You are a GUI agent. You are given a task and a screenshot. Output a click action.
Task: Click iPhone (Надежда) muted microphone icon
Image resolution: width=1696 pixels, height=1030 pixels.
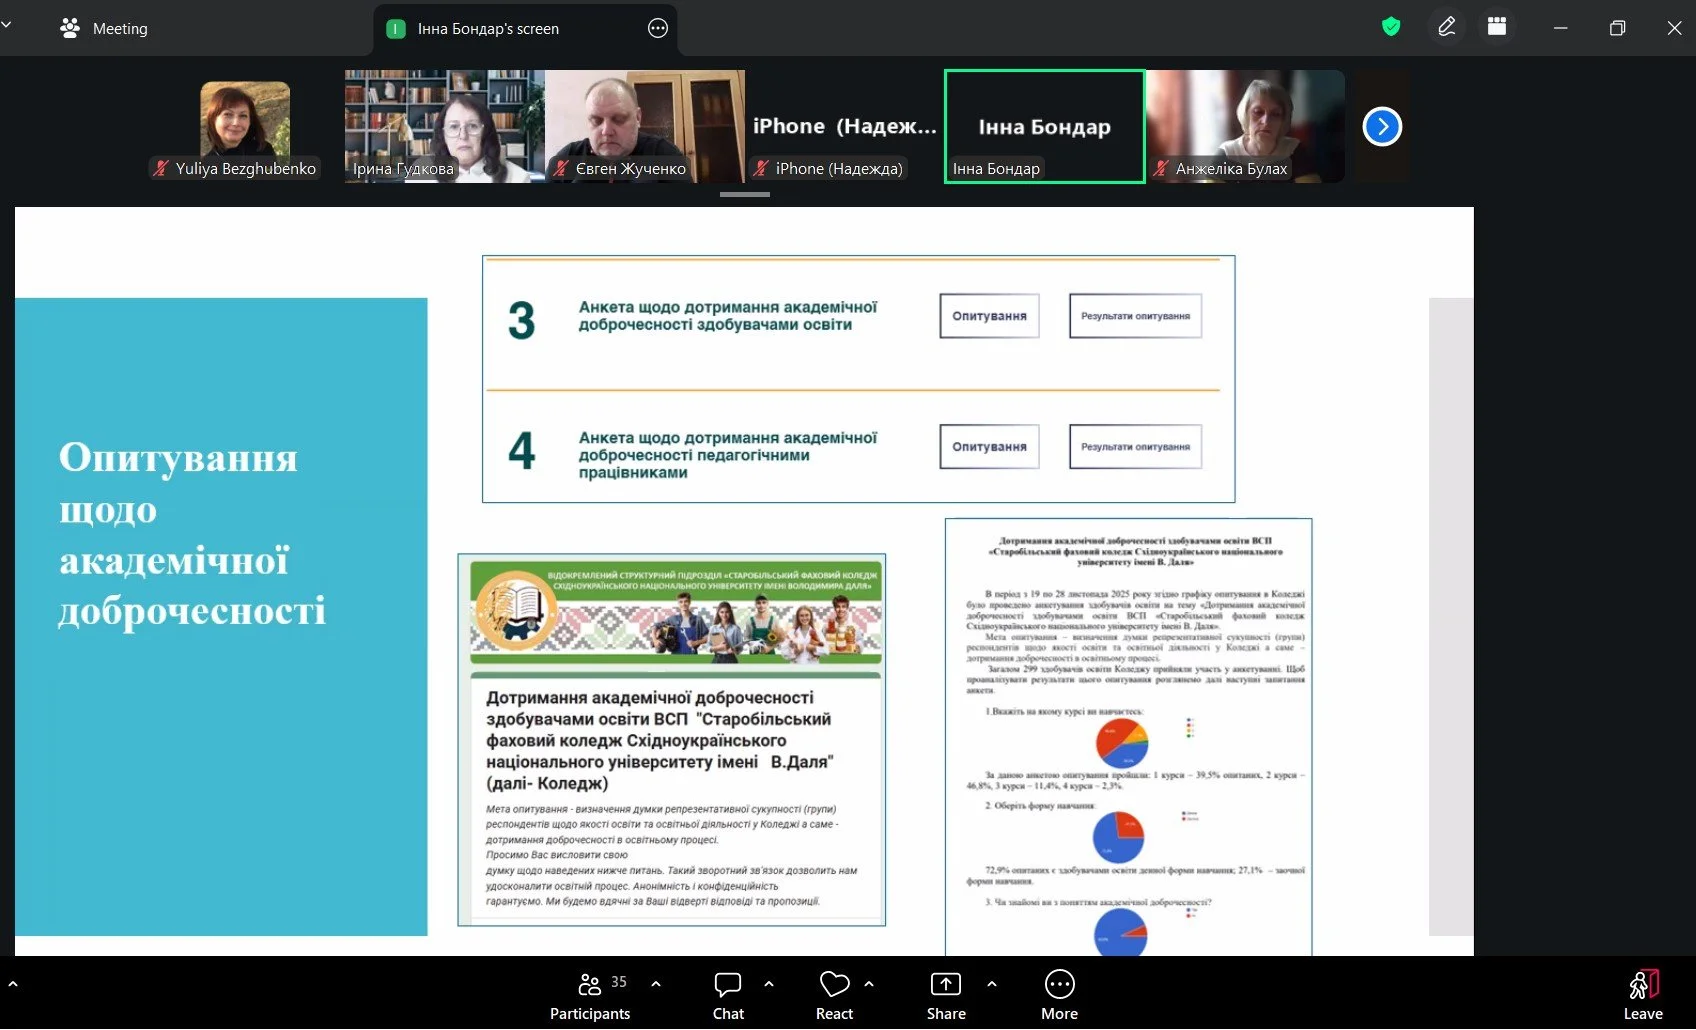[x=761, y=168]
